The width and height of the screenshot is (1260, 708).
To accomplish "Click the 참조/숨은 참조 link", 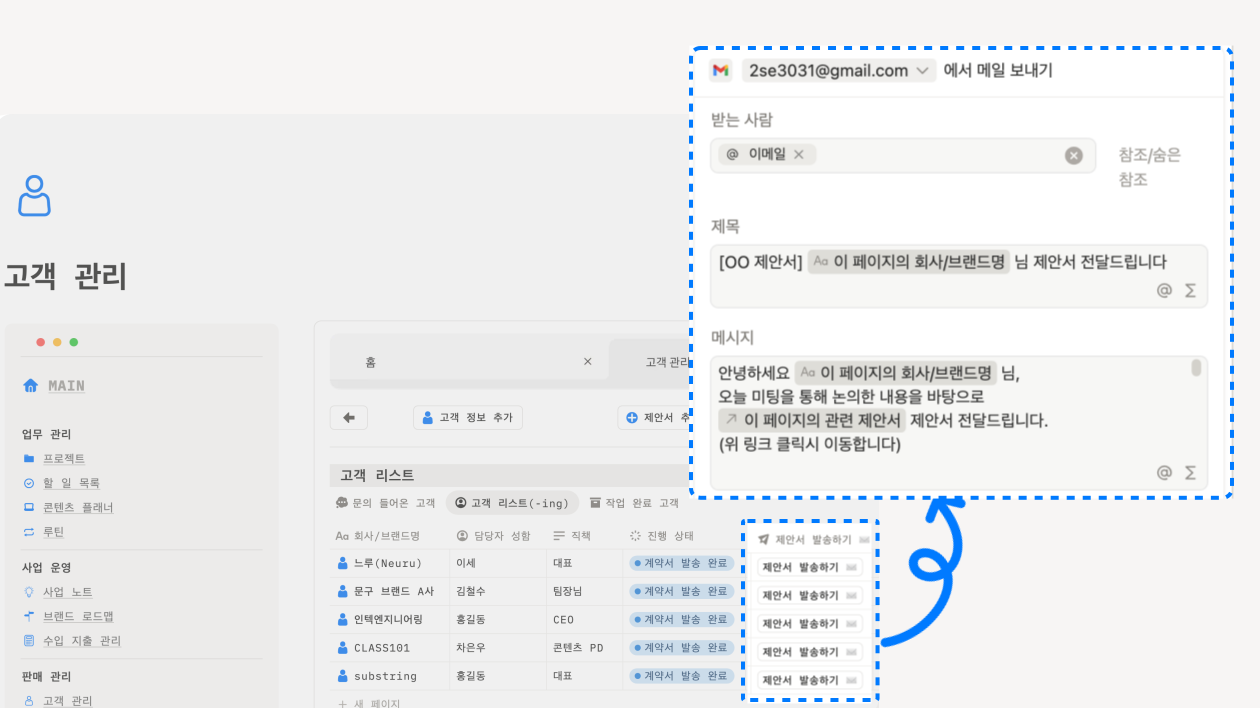I will point(1149,167).
